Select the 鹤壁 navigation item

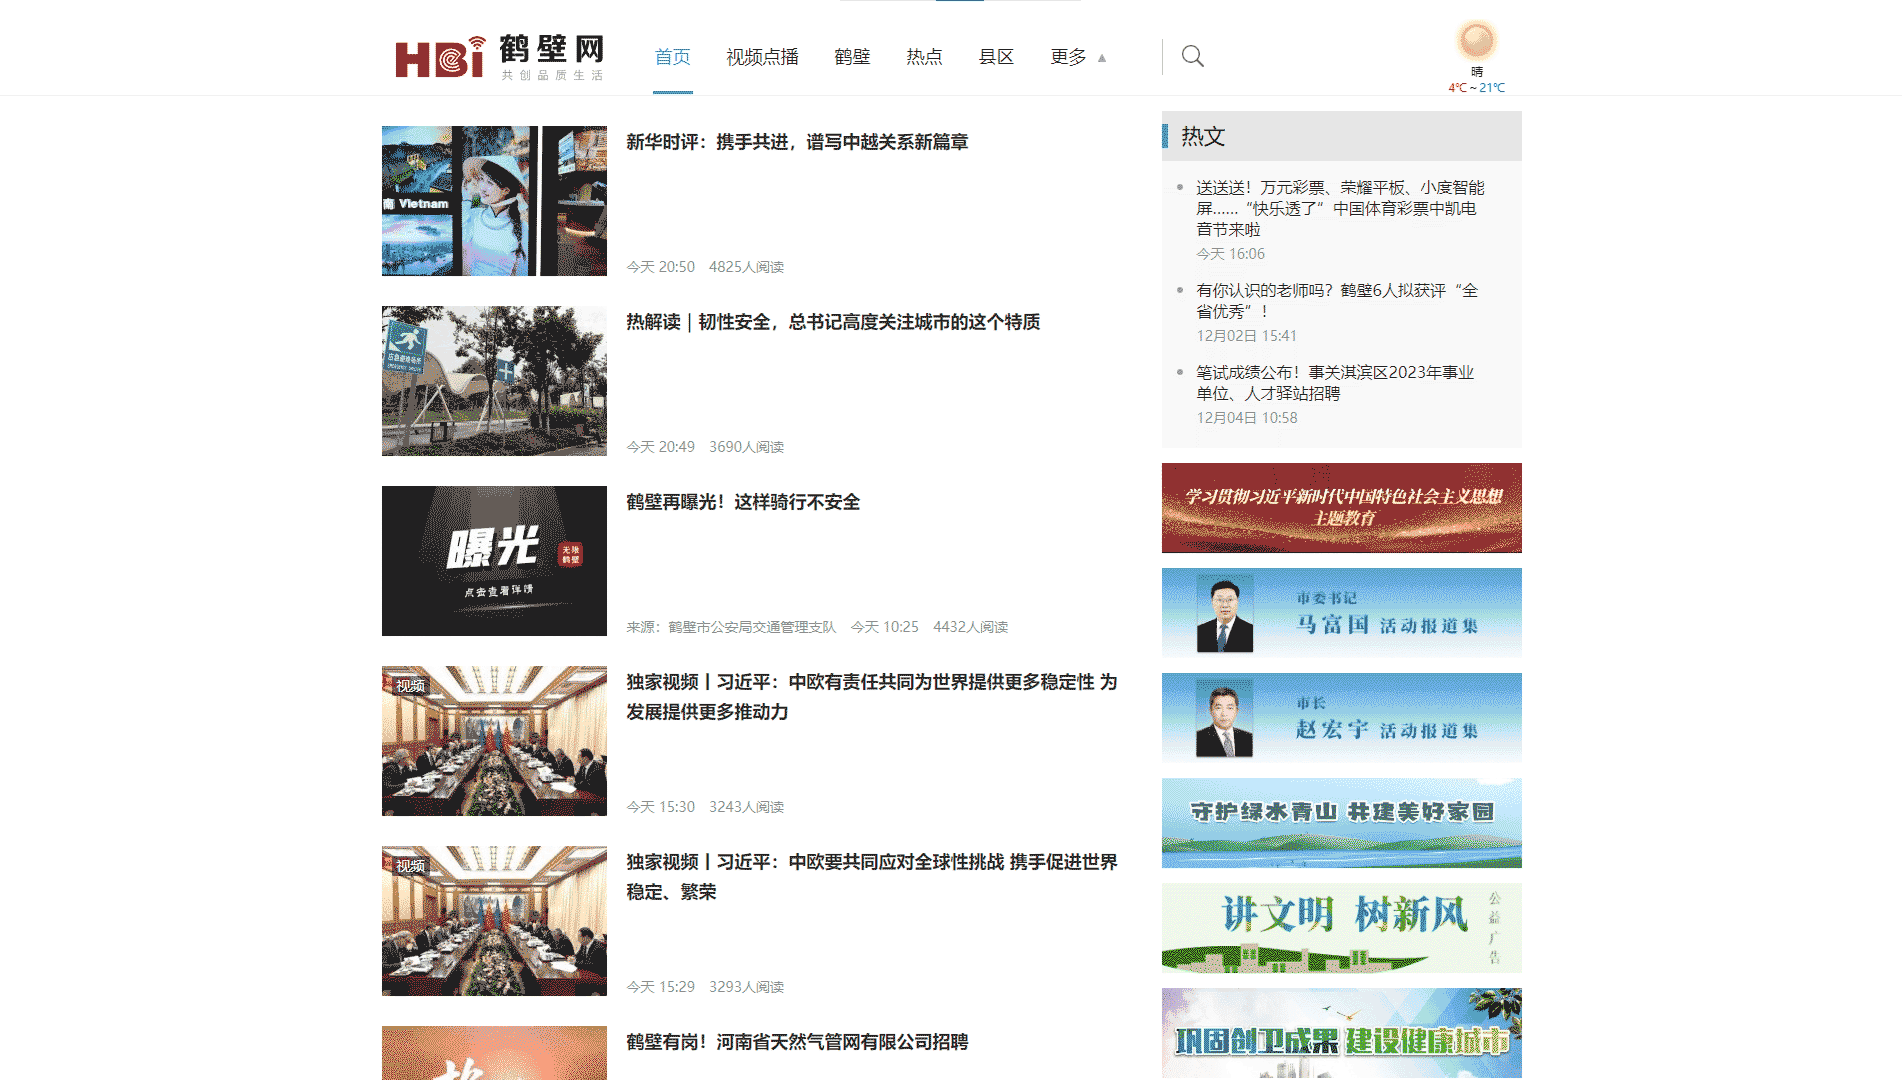pyautogui.click(x=852, y=57)
